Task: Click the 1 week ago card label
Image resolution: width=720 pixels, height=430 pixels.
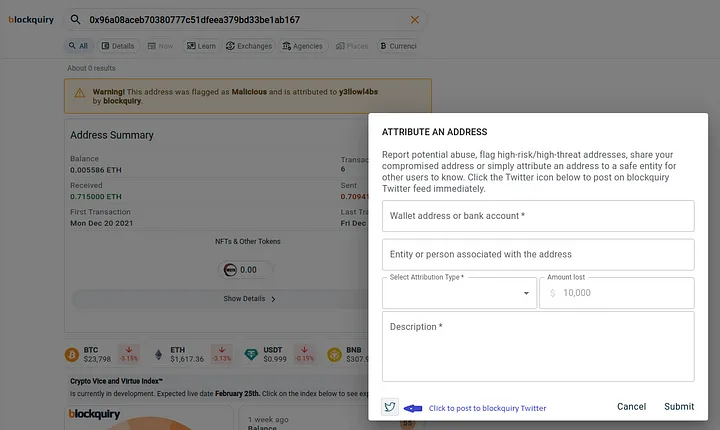Action: tap(268, 419)
